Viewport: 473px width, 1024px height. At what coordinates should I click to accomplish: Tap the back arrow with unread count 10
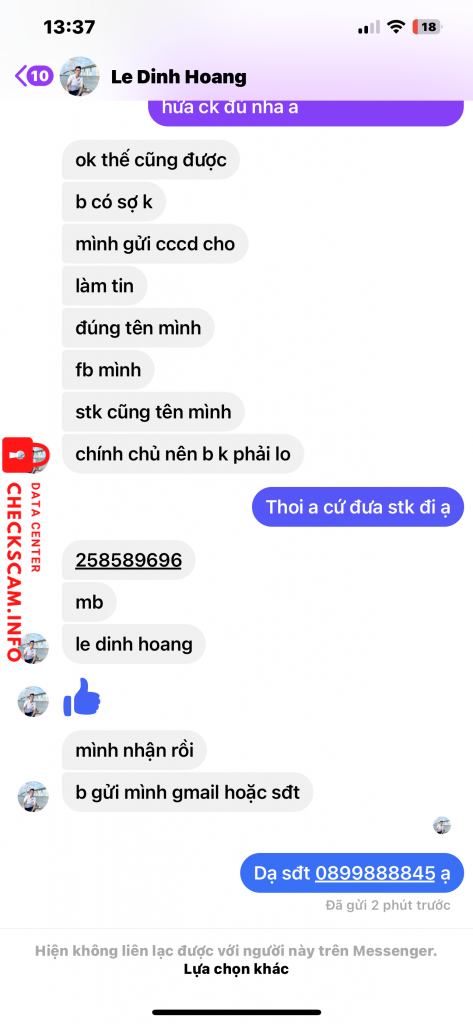point(34,76)
